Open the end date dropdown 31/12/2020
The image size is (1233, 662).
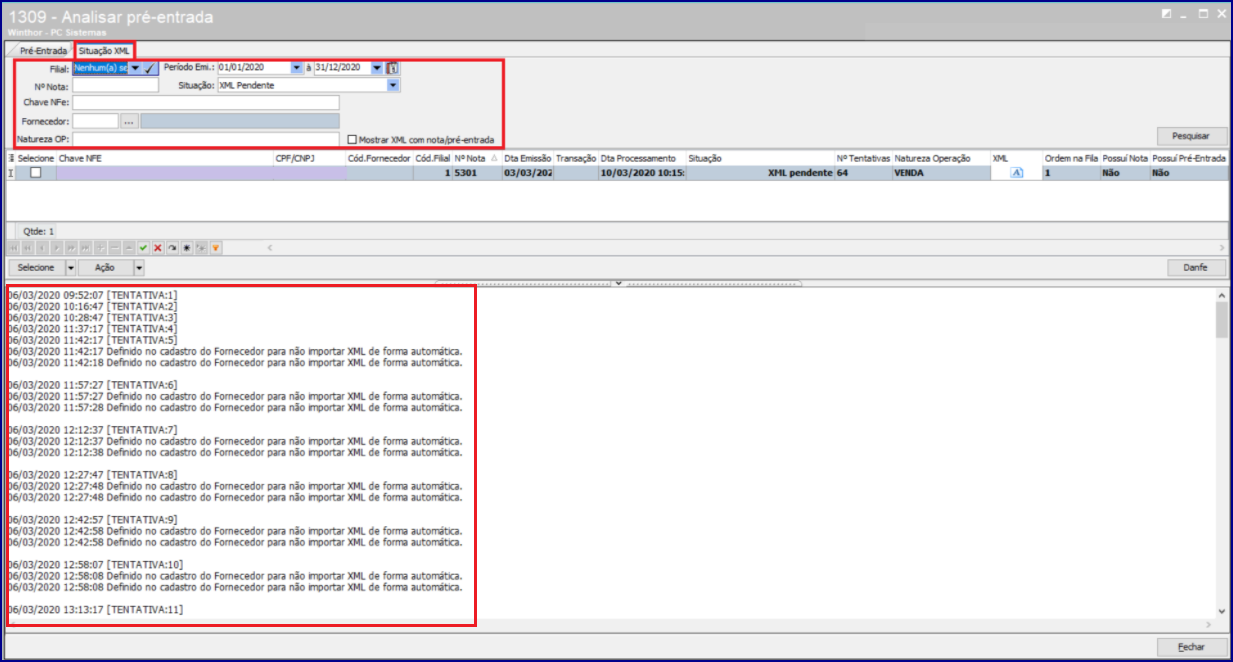(x=377, y=68)
